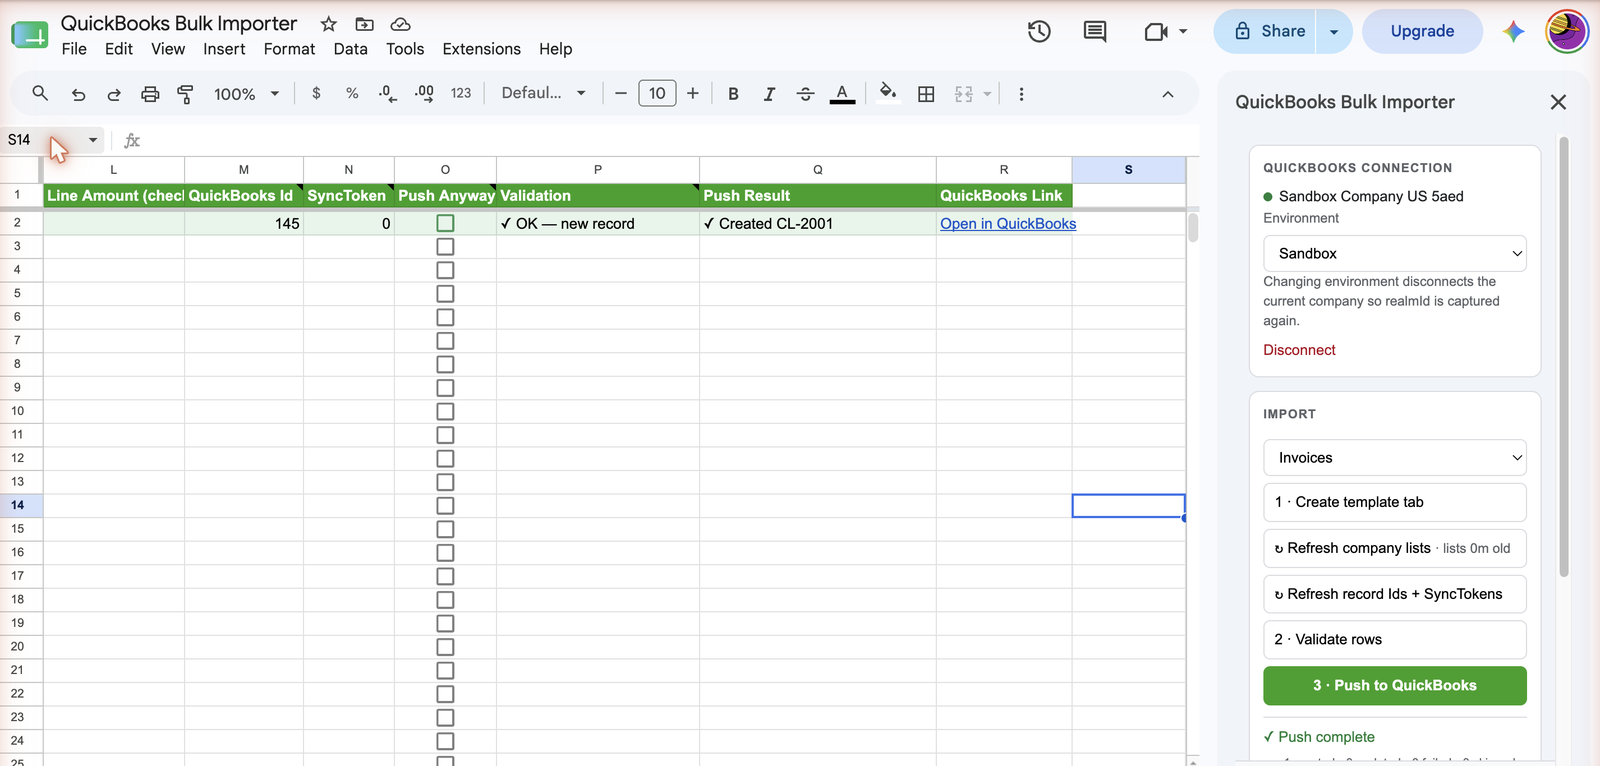Image resolution: width=1600 pixels, height=766 pixels.
Task: Start a video meeting camera icon
Action: (1156, 32)
